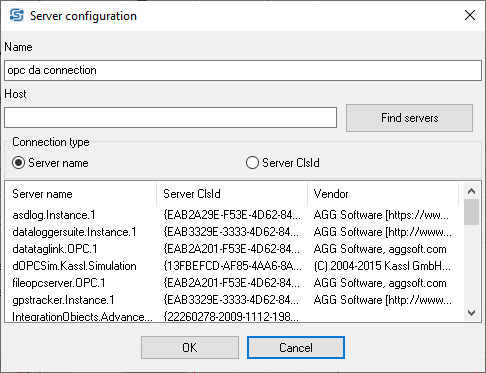This screenshot has height=373, width=486.
Task: Click ClsId {EAB2A29E-F53E-4D62-84... cell
Action: tap(232, 215)
